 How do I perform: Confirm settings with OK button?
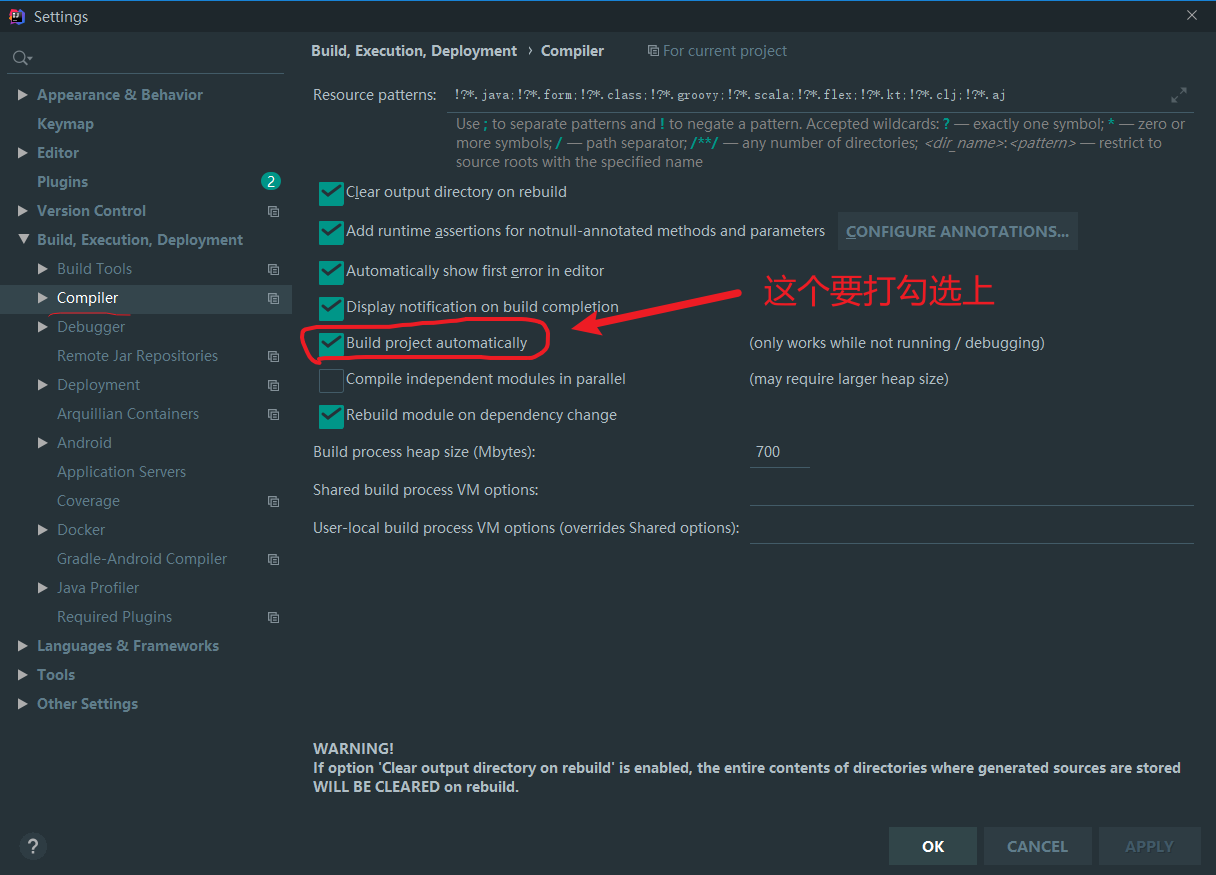933,846
